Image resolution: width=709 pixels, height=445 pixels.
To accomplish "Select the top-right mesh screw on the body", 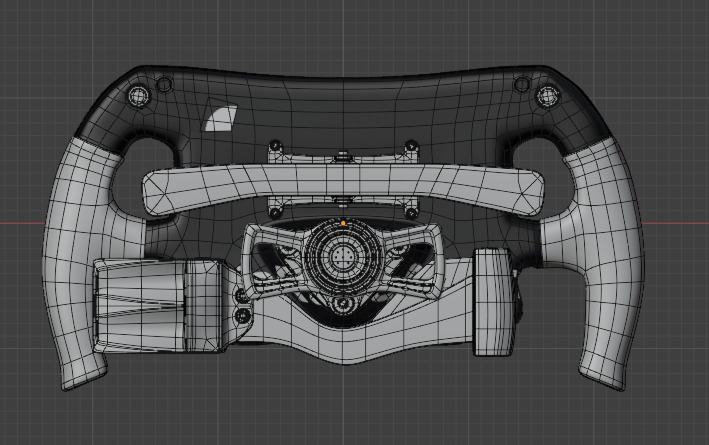I will [x=547, y=96].
